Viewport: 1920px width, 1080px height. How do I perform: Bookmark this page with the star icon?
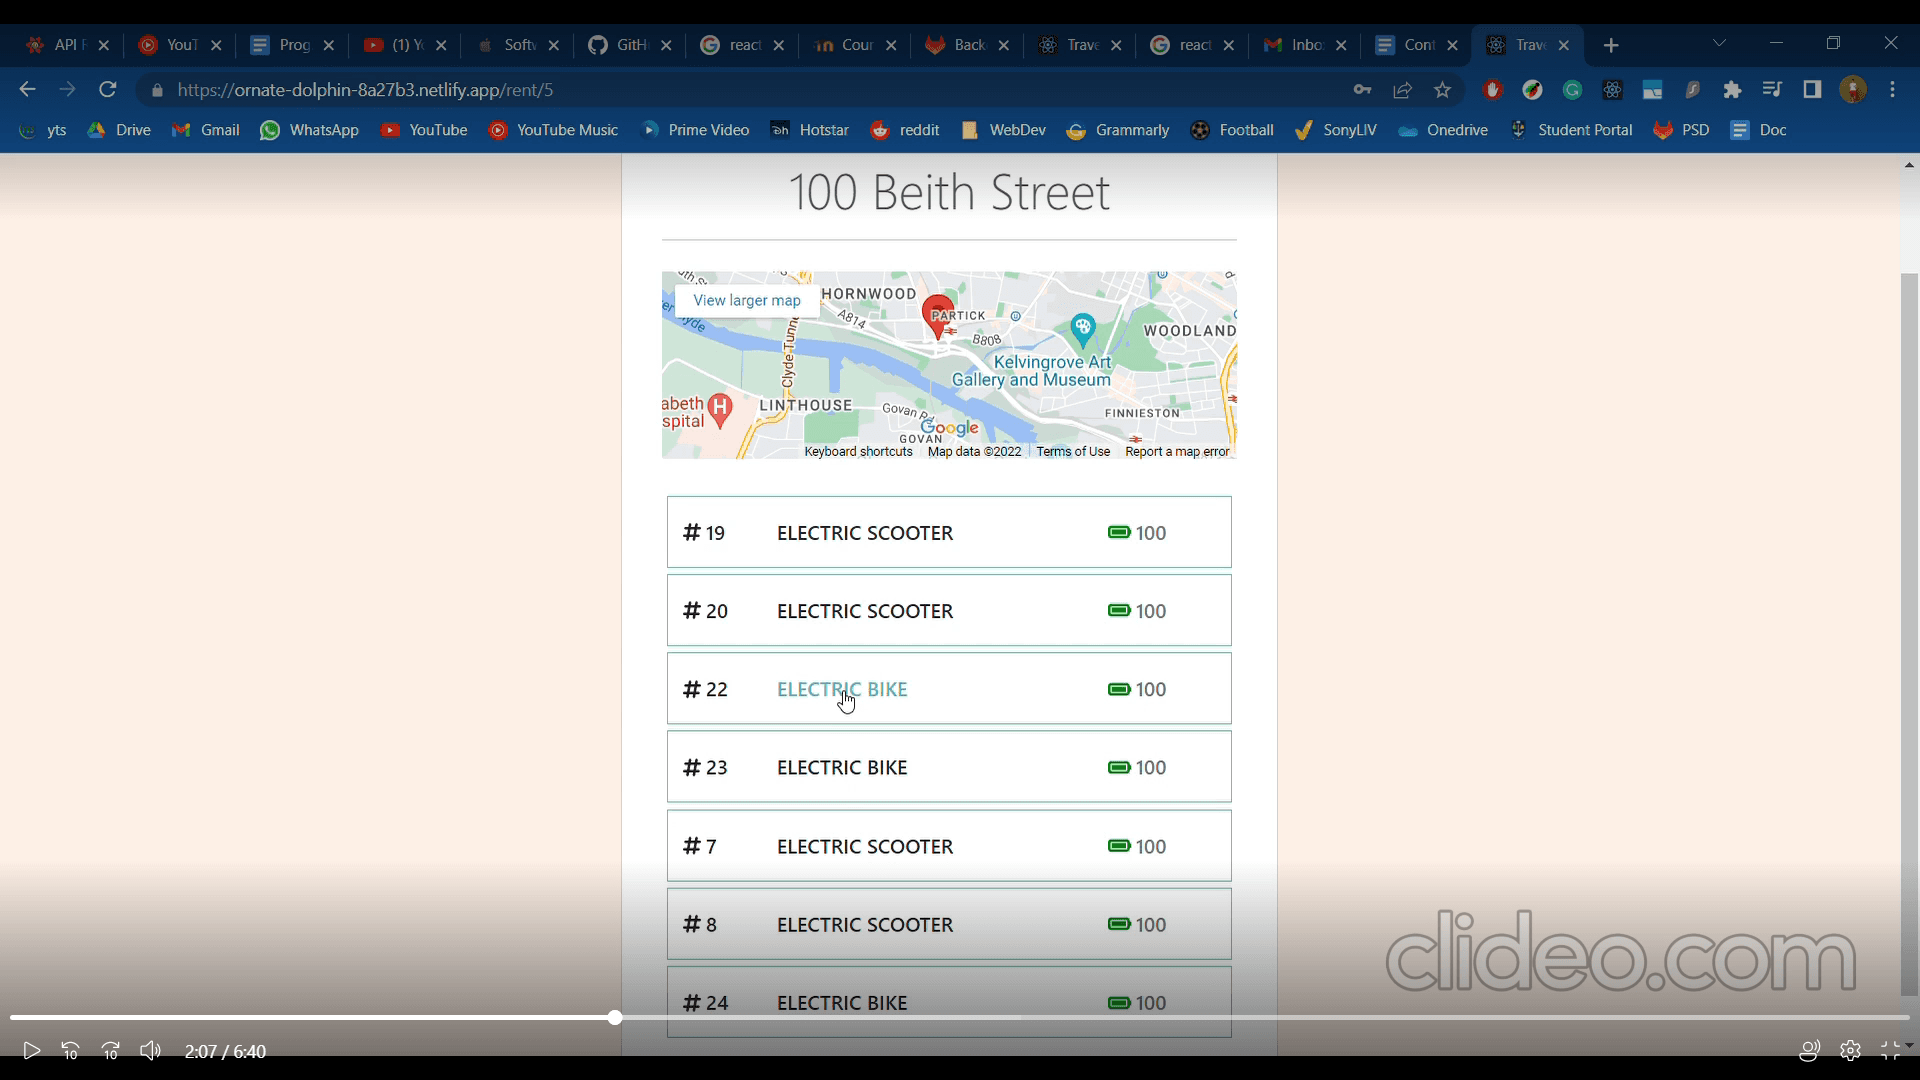[1442, 90]
